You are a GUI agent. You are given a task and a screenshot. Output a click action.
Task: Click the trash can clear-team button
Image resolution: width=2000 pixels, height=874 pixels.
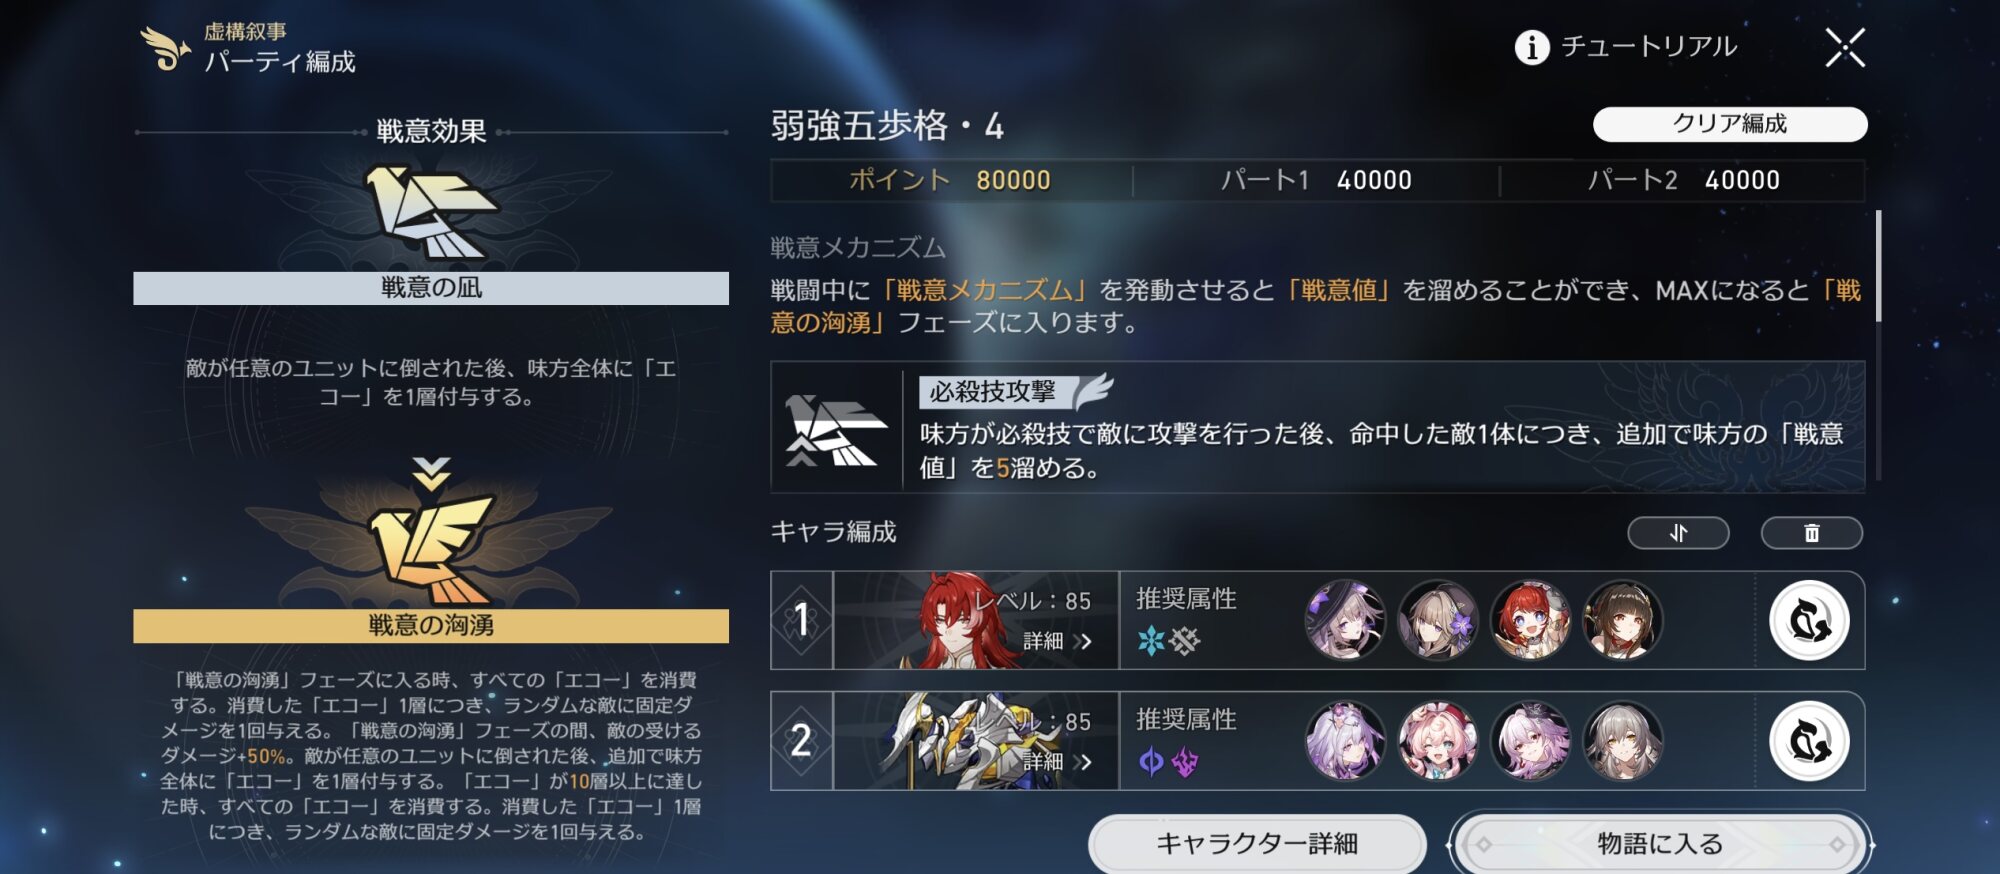point(1811,533)
